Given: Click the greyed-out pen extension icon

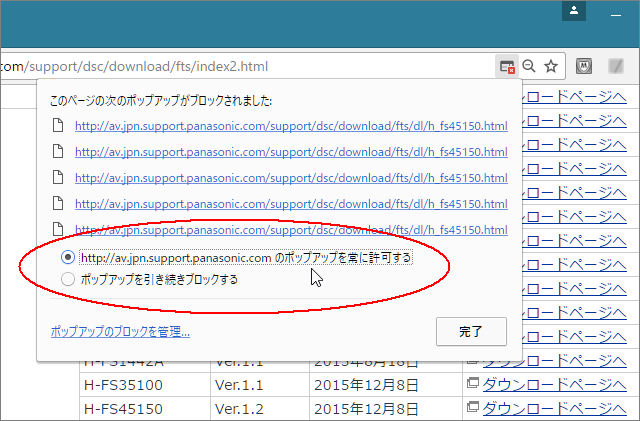Looking at the screenshot, I should [616, 66].
